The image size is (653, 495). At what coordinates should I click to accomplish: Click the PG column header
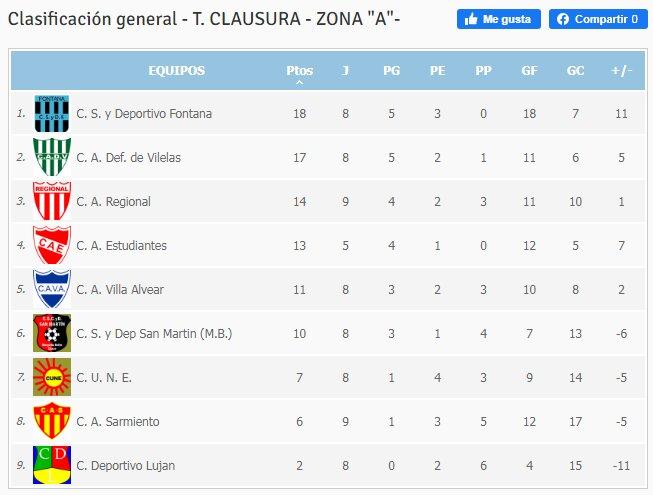[x=391, y=71]
